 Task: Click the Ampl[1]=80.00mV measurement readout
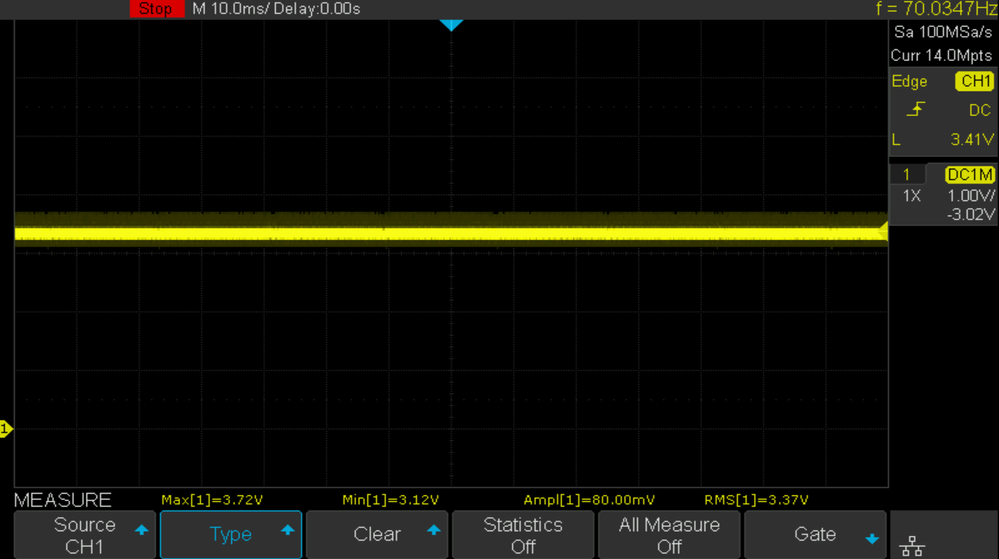coord(589,500)
